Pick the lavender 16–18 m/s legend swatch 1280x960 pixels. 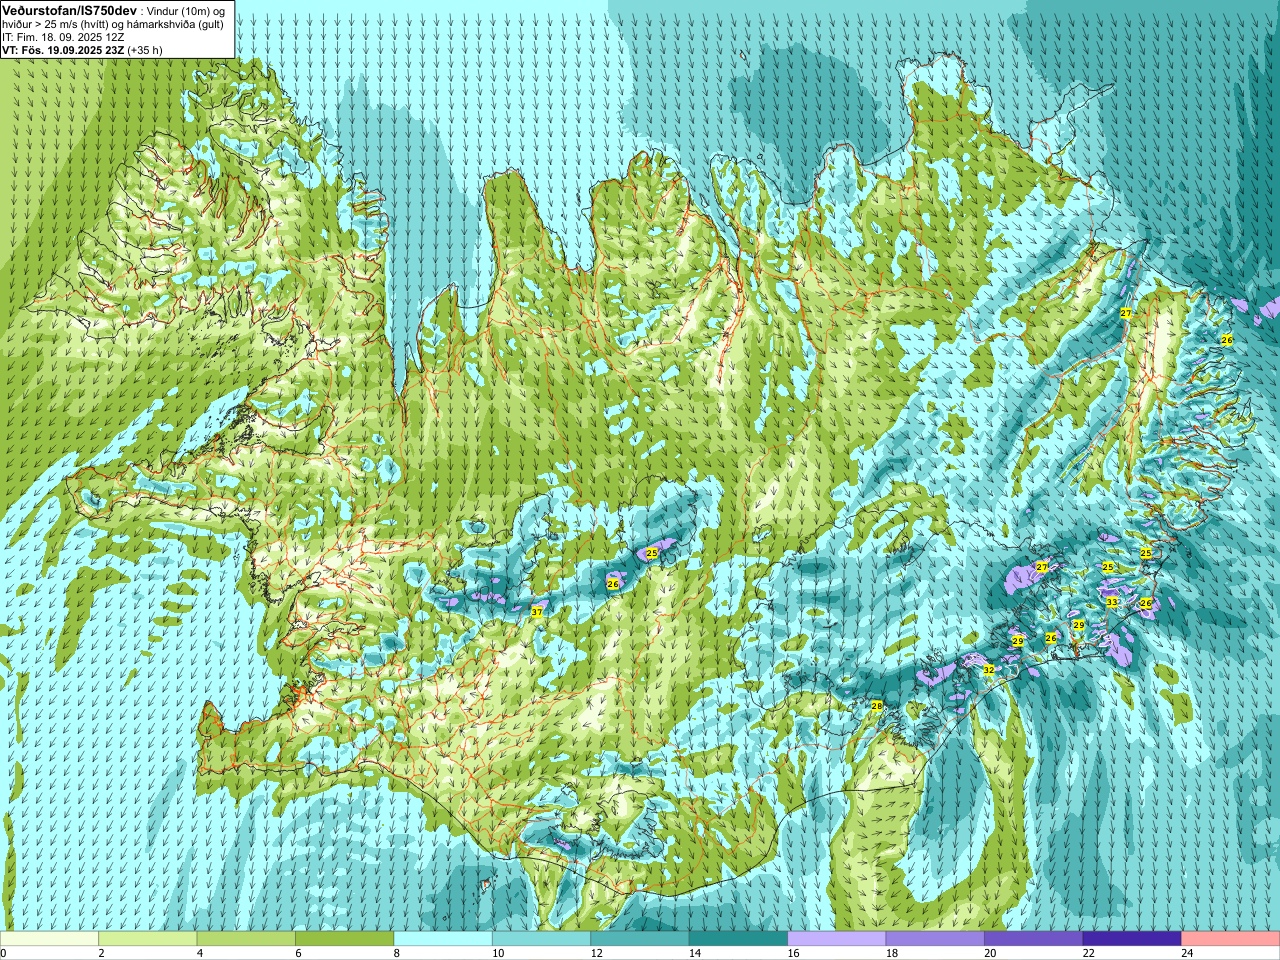pyautogui.click(x=837, y=939)
